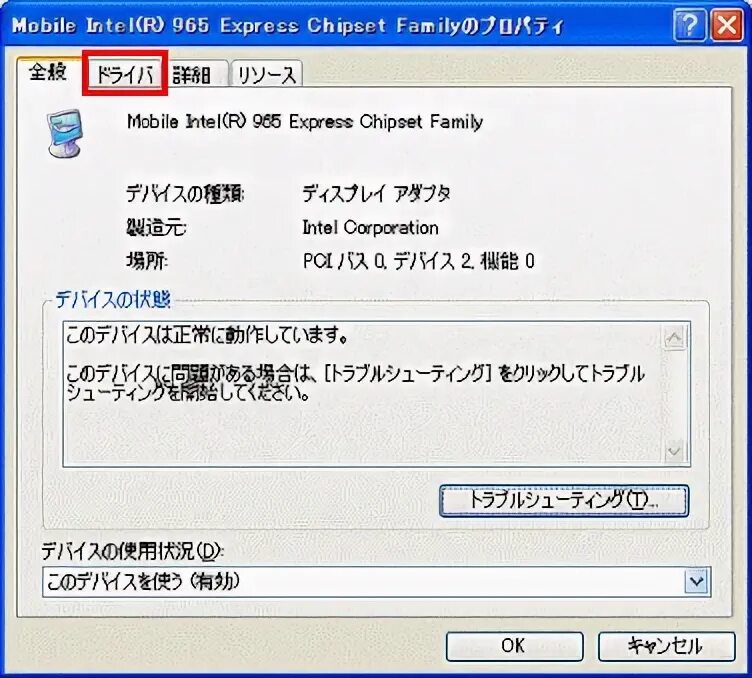Close the properties dialog with X

727,25
